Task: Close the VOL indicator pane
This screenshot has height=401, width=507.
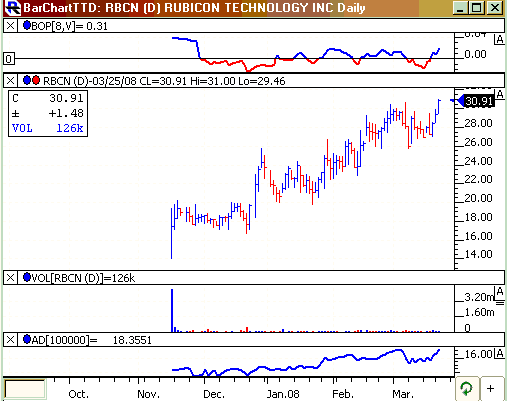Action: point(10,278)
